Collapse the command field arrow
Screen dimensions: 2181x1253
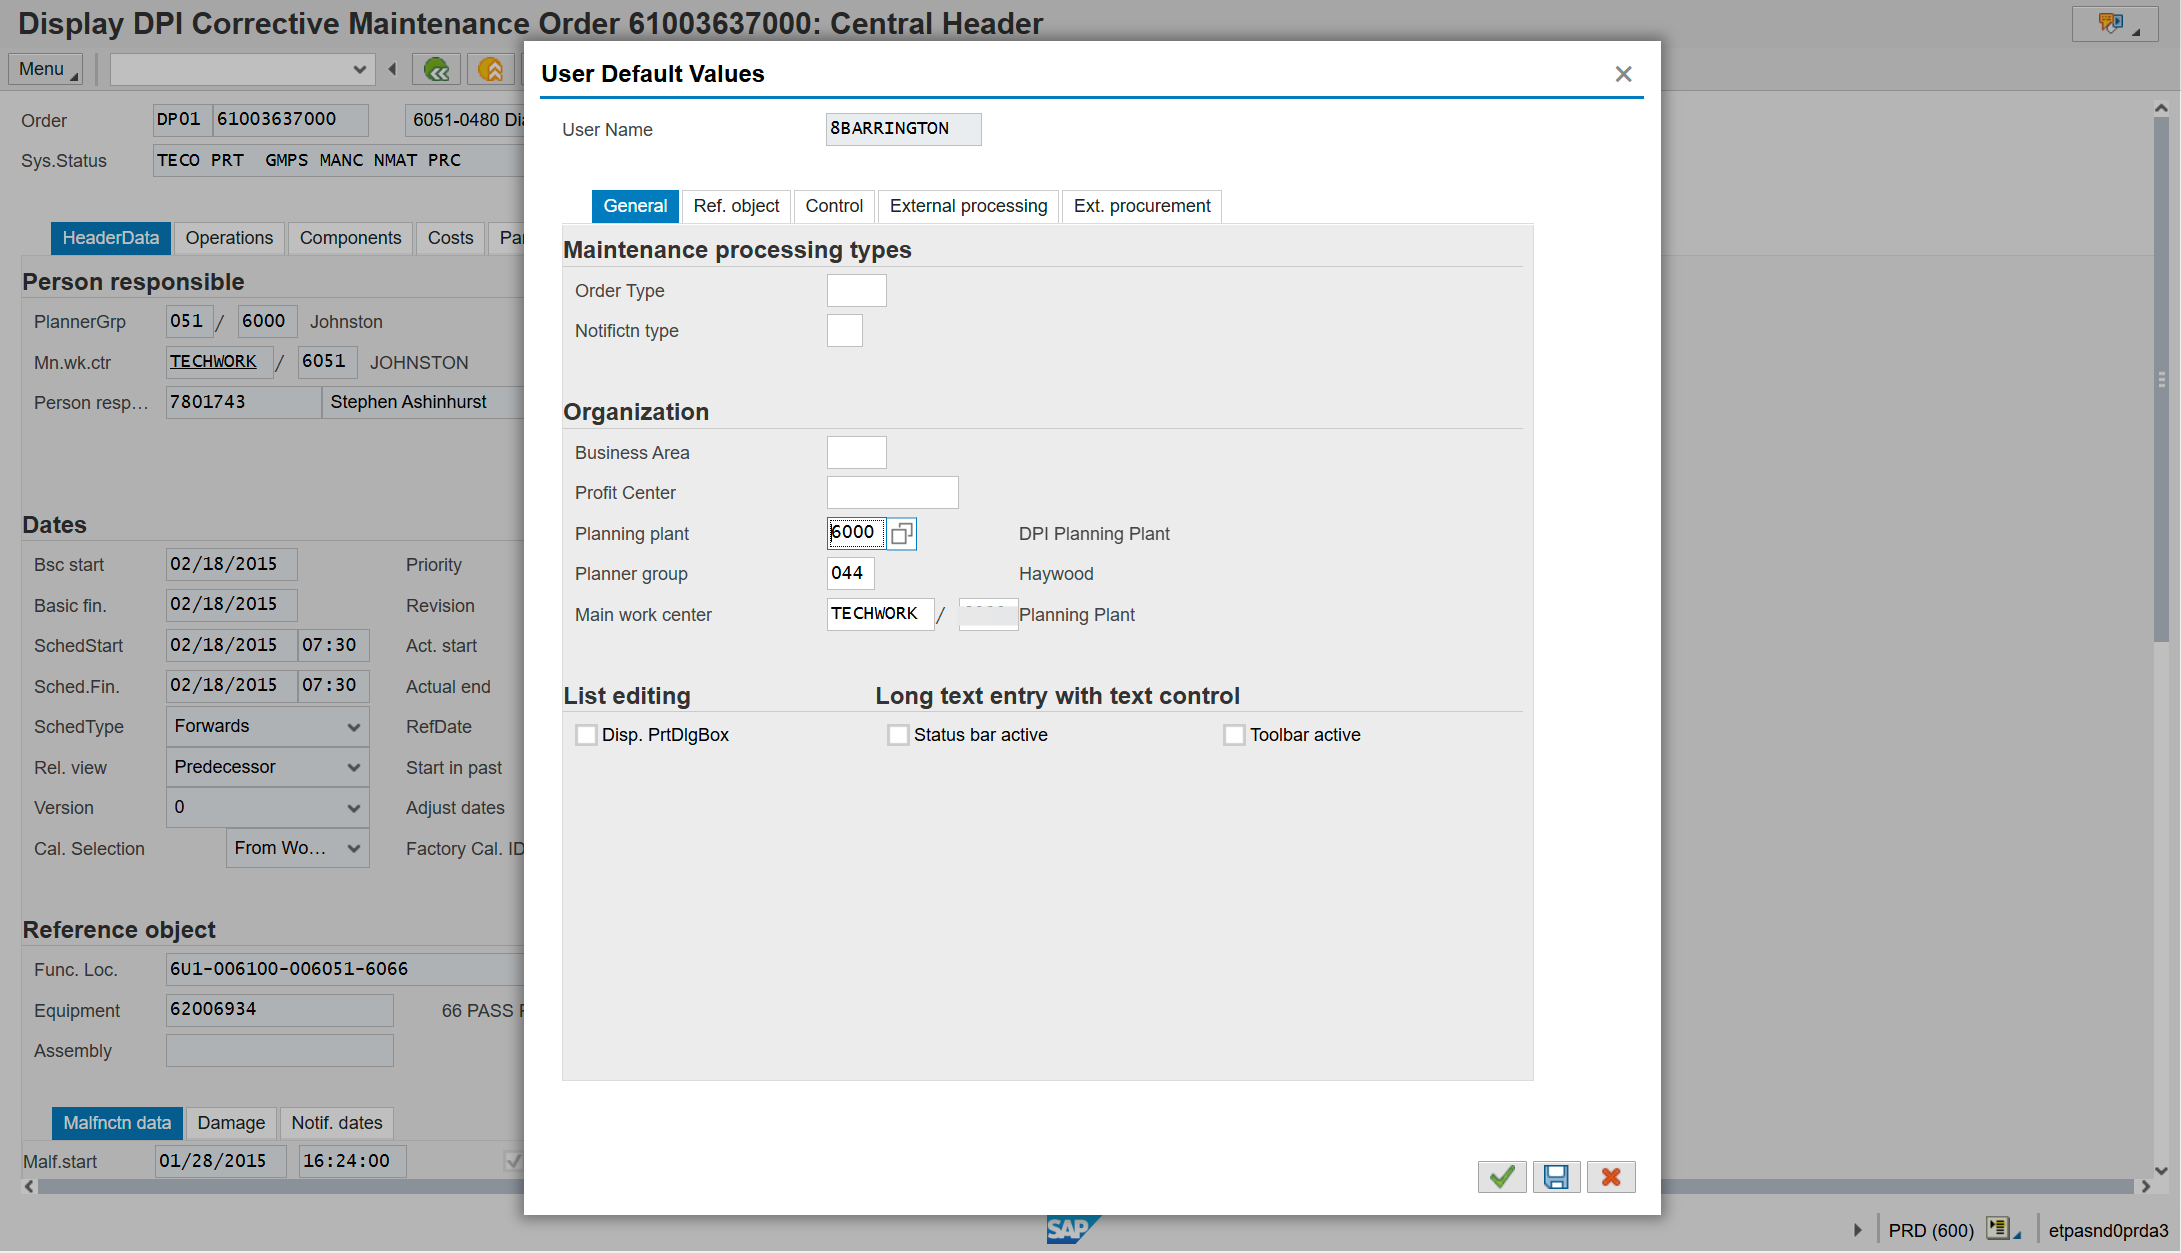click(393, 69)
